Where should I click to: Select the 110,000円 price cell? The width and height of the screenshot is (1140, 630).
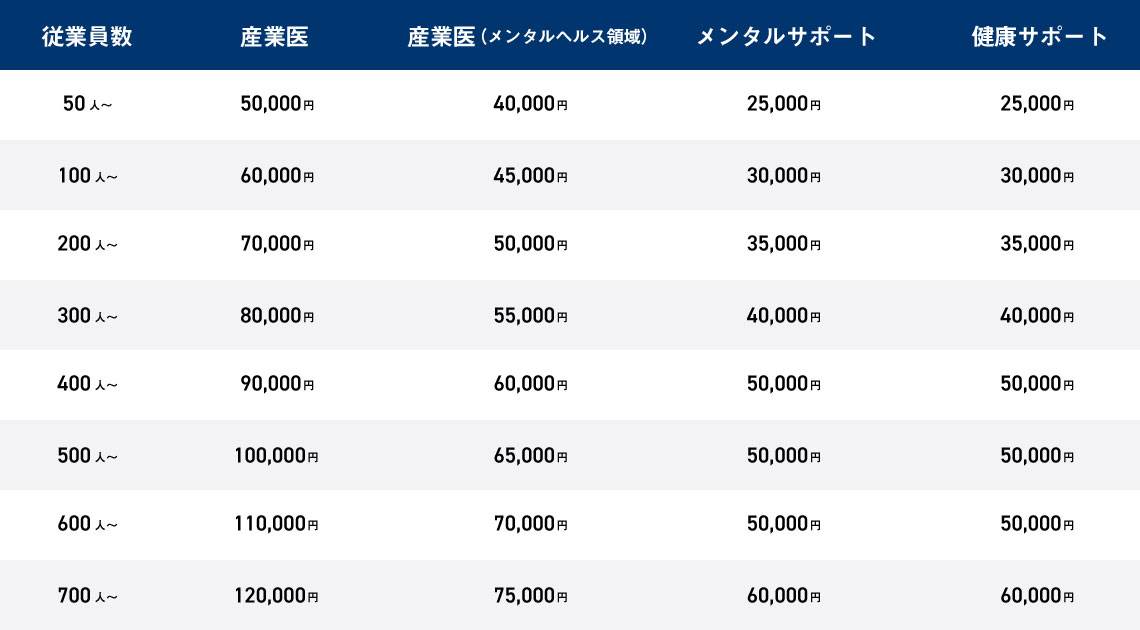pos(276,524)
